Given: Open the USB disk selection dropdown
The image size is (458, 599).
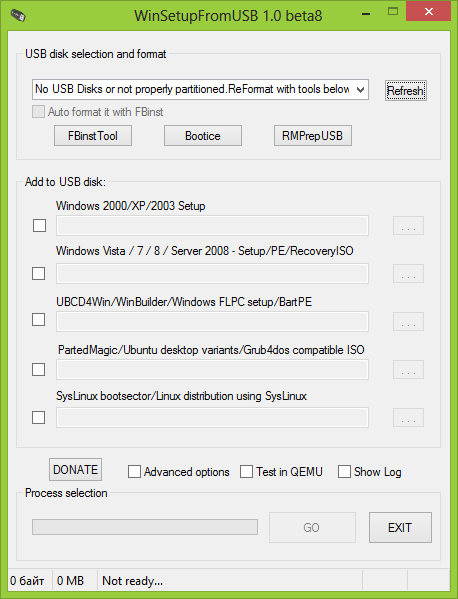Looking at the screenshot, I should tap(201, 89).
